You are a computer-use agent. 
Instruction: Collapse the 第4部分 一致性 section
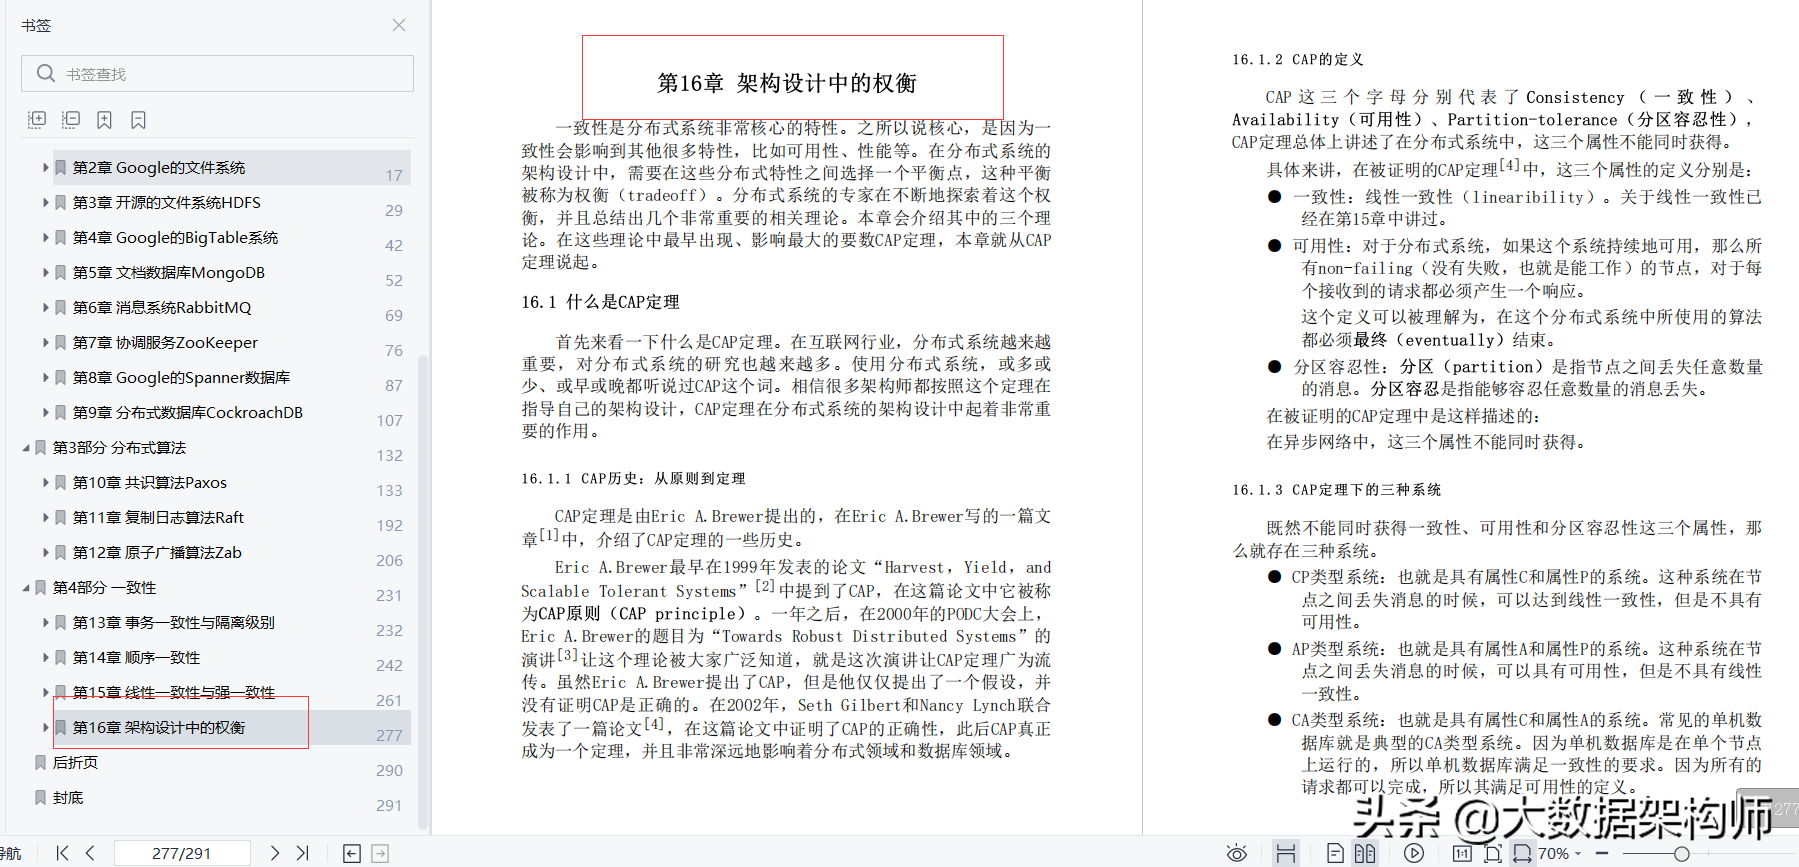pyautogui.click(x=26, y=588)
